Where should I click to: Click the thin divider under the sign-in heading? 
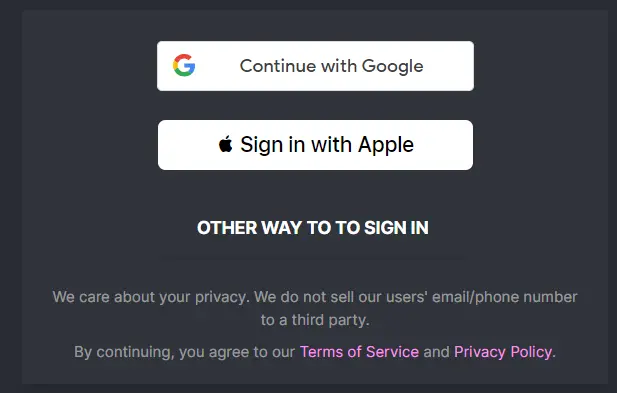pyautogui.click(x=315, y=258)
